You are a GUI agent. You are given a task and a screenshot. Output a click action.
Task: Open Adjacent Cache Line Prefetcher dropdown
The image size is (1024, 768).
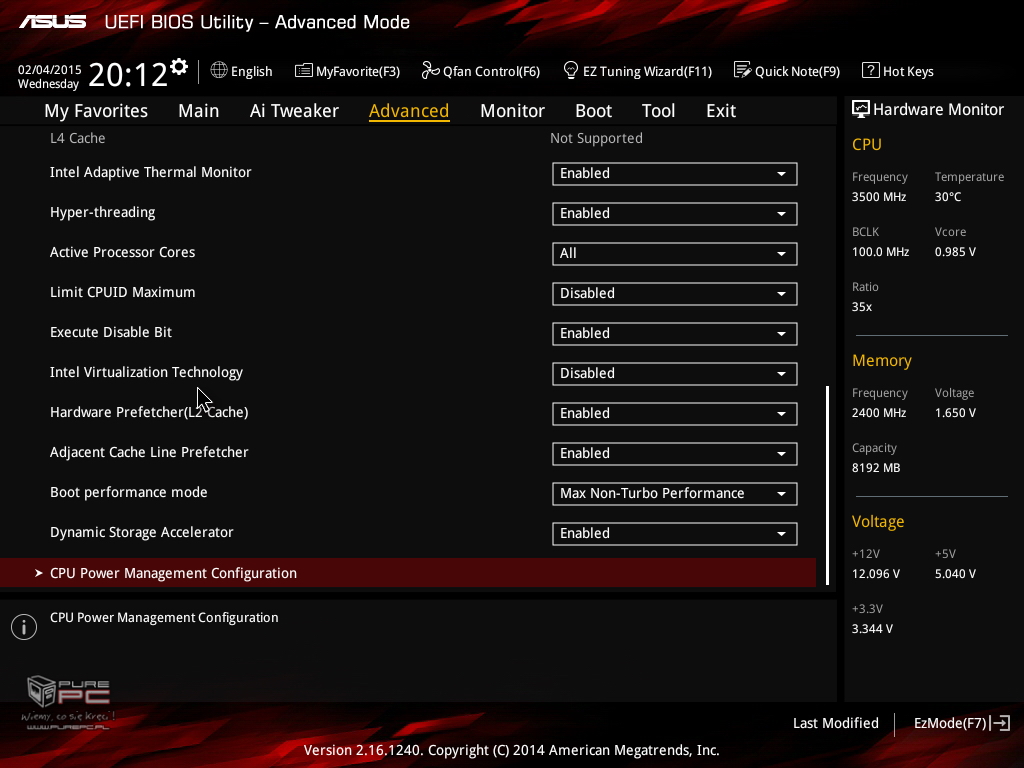(x=675, y=453)
